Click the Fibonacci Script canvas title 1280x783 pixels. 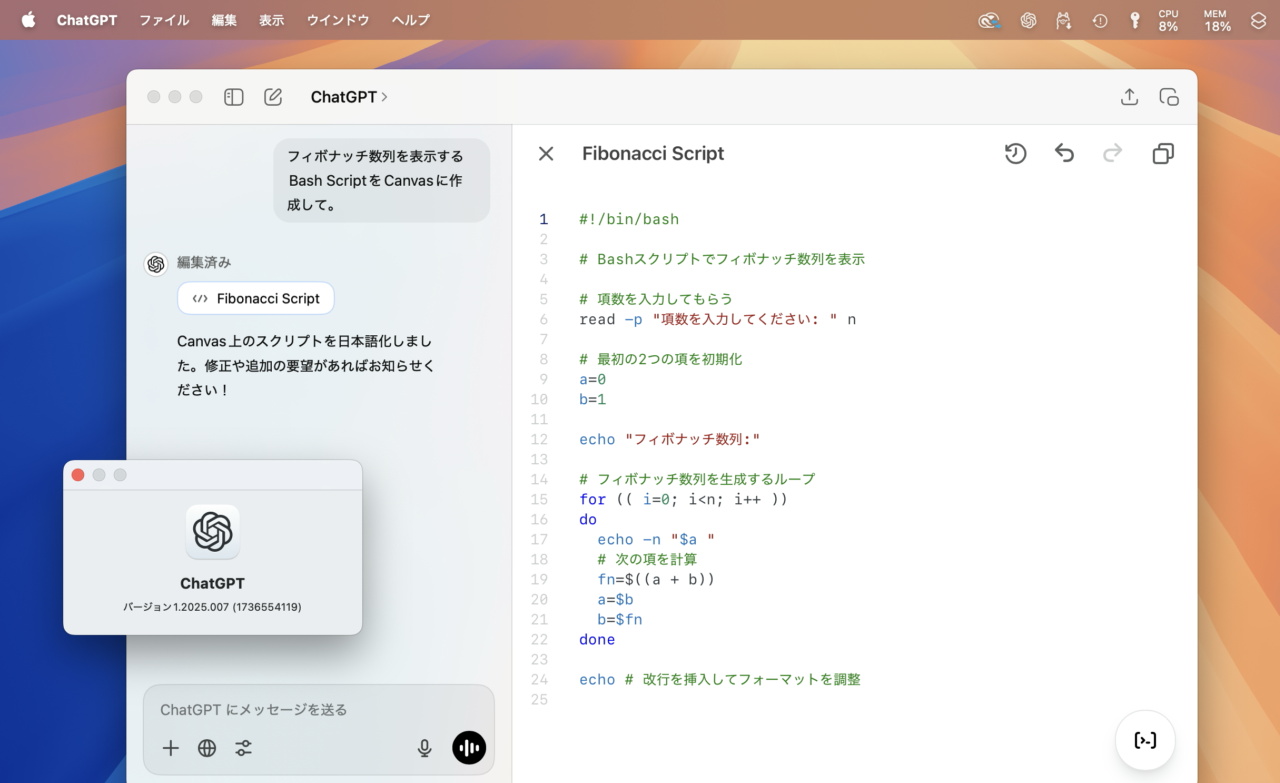coord(653,153)
